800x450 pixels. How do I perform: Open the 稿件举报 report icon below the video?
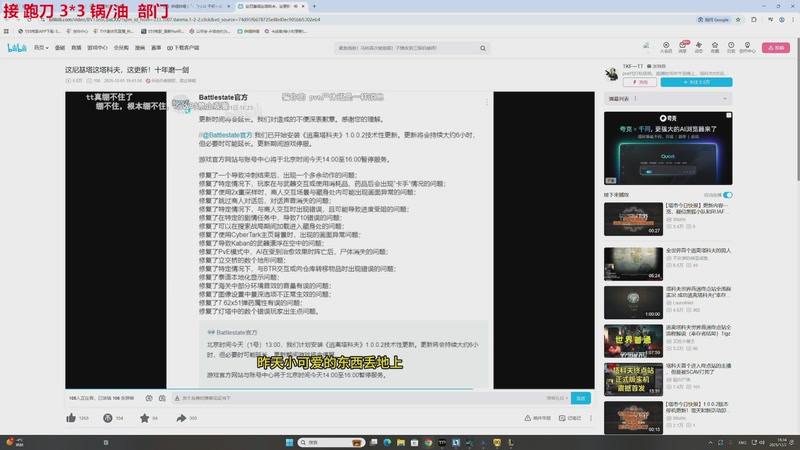(537, 418)
